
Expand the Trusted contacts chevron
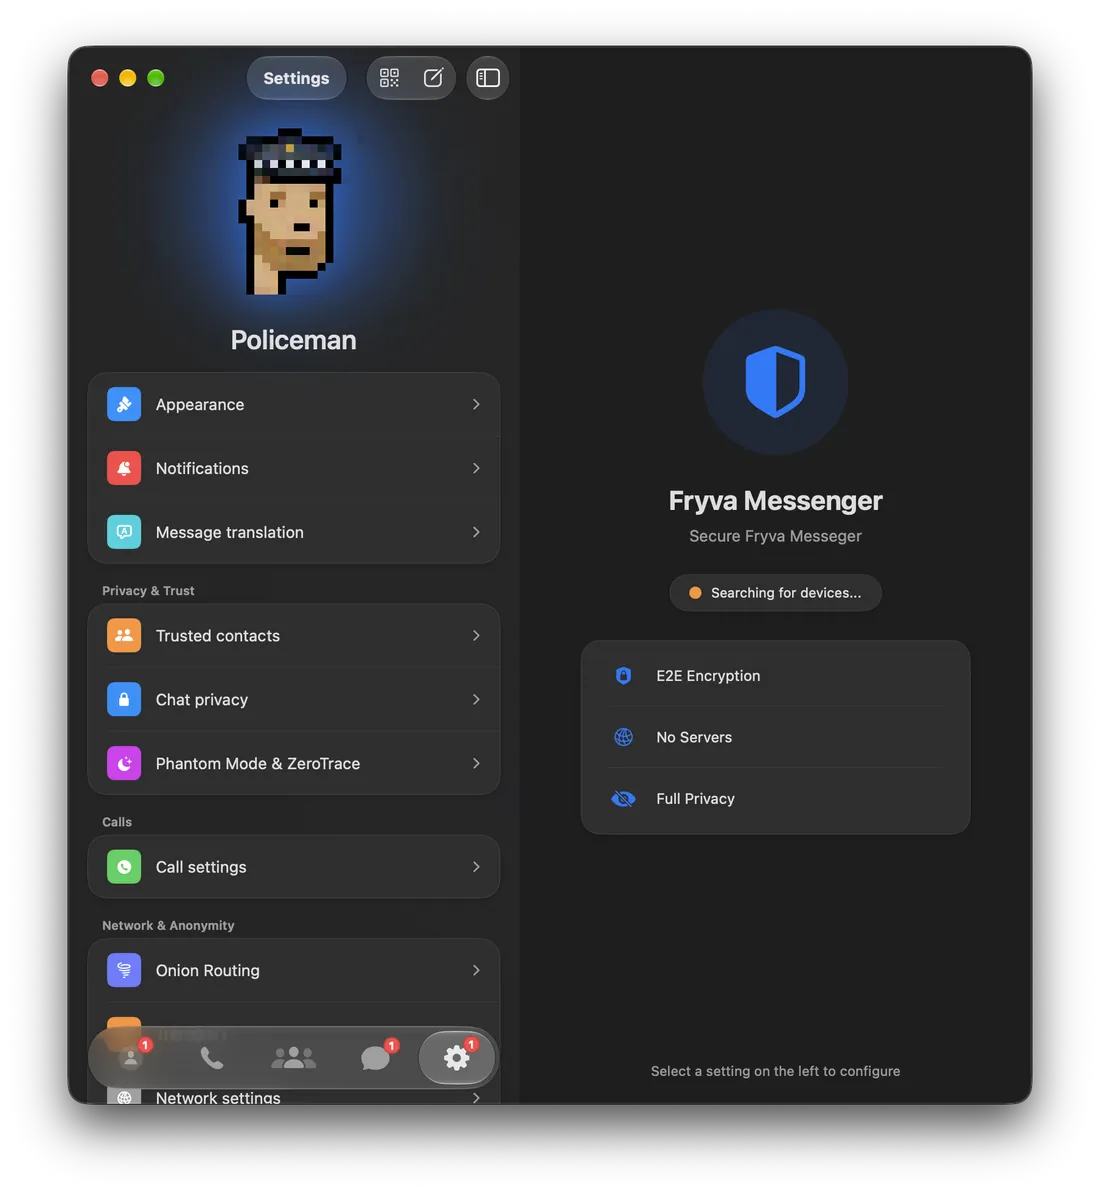[x=477, y=636]
